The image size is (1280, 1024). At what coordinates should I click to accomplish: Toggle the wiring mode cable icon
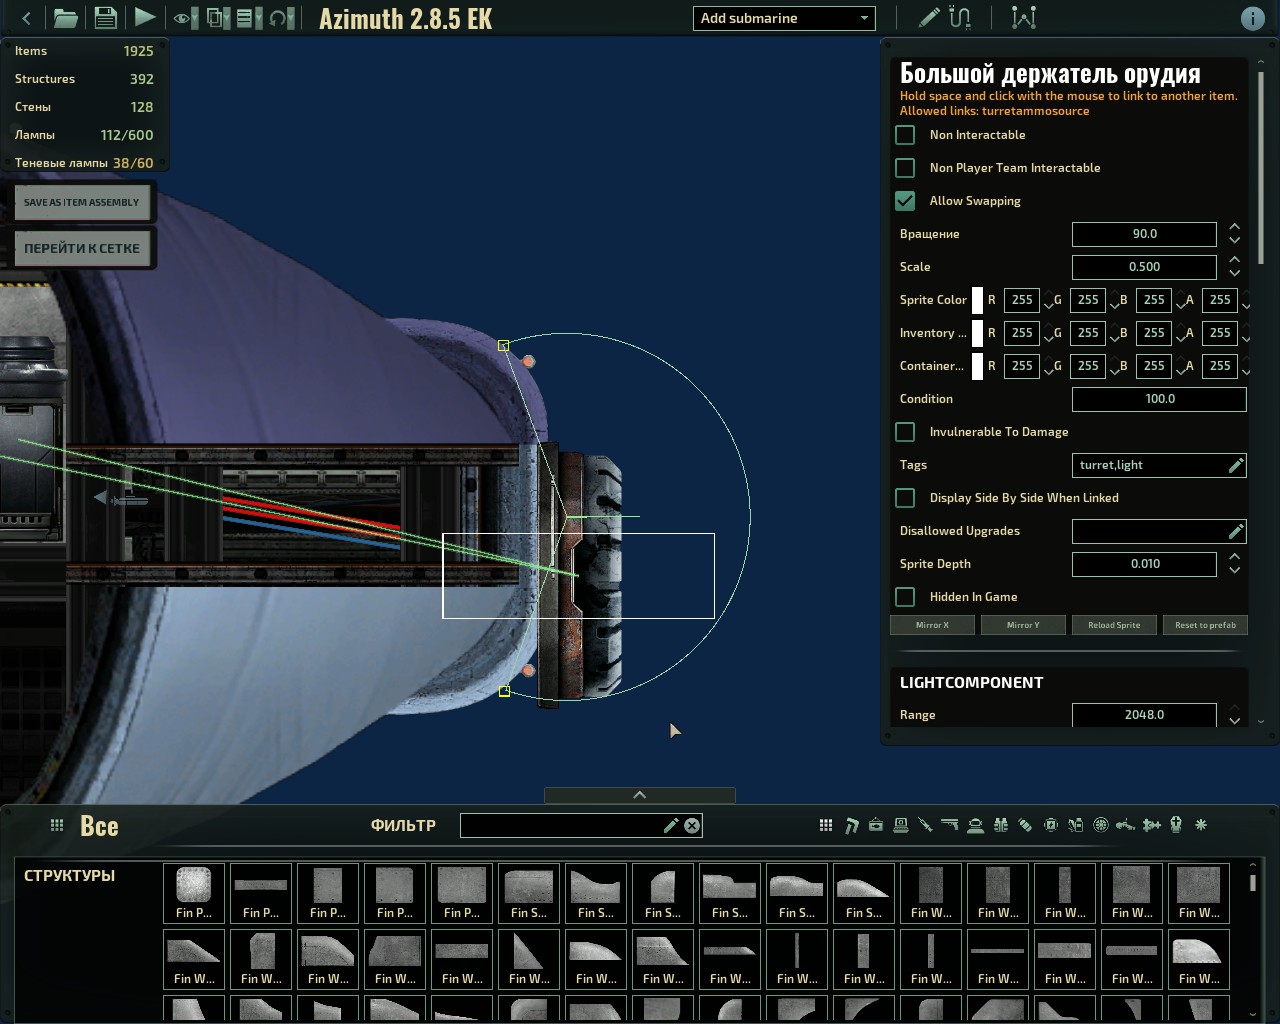click(960, 18)
